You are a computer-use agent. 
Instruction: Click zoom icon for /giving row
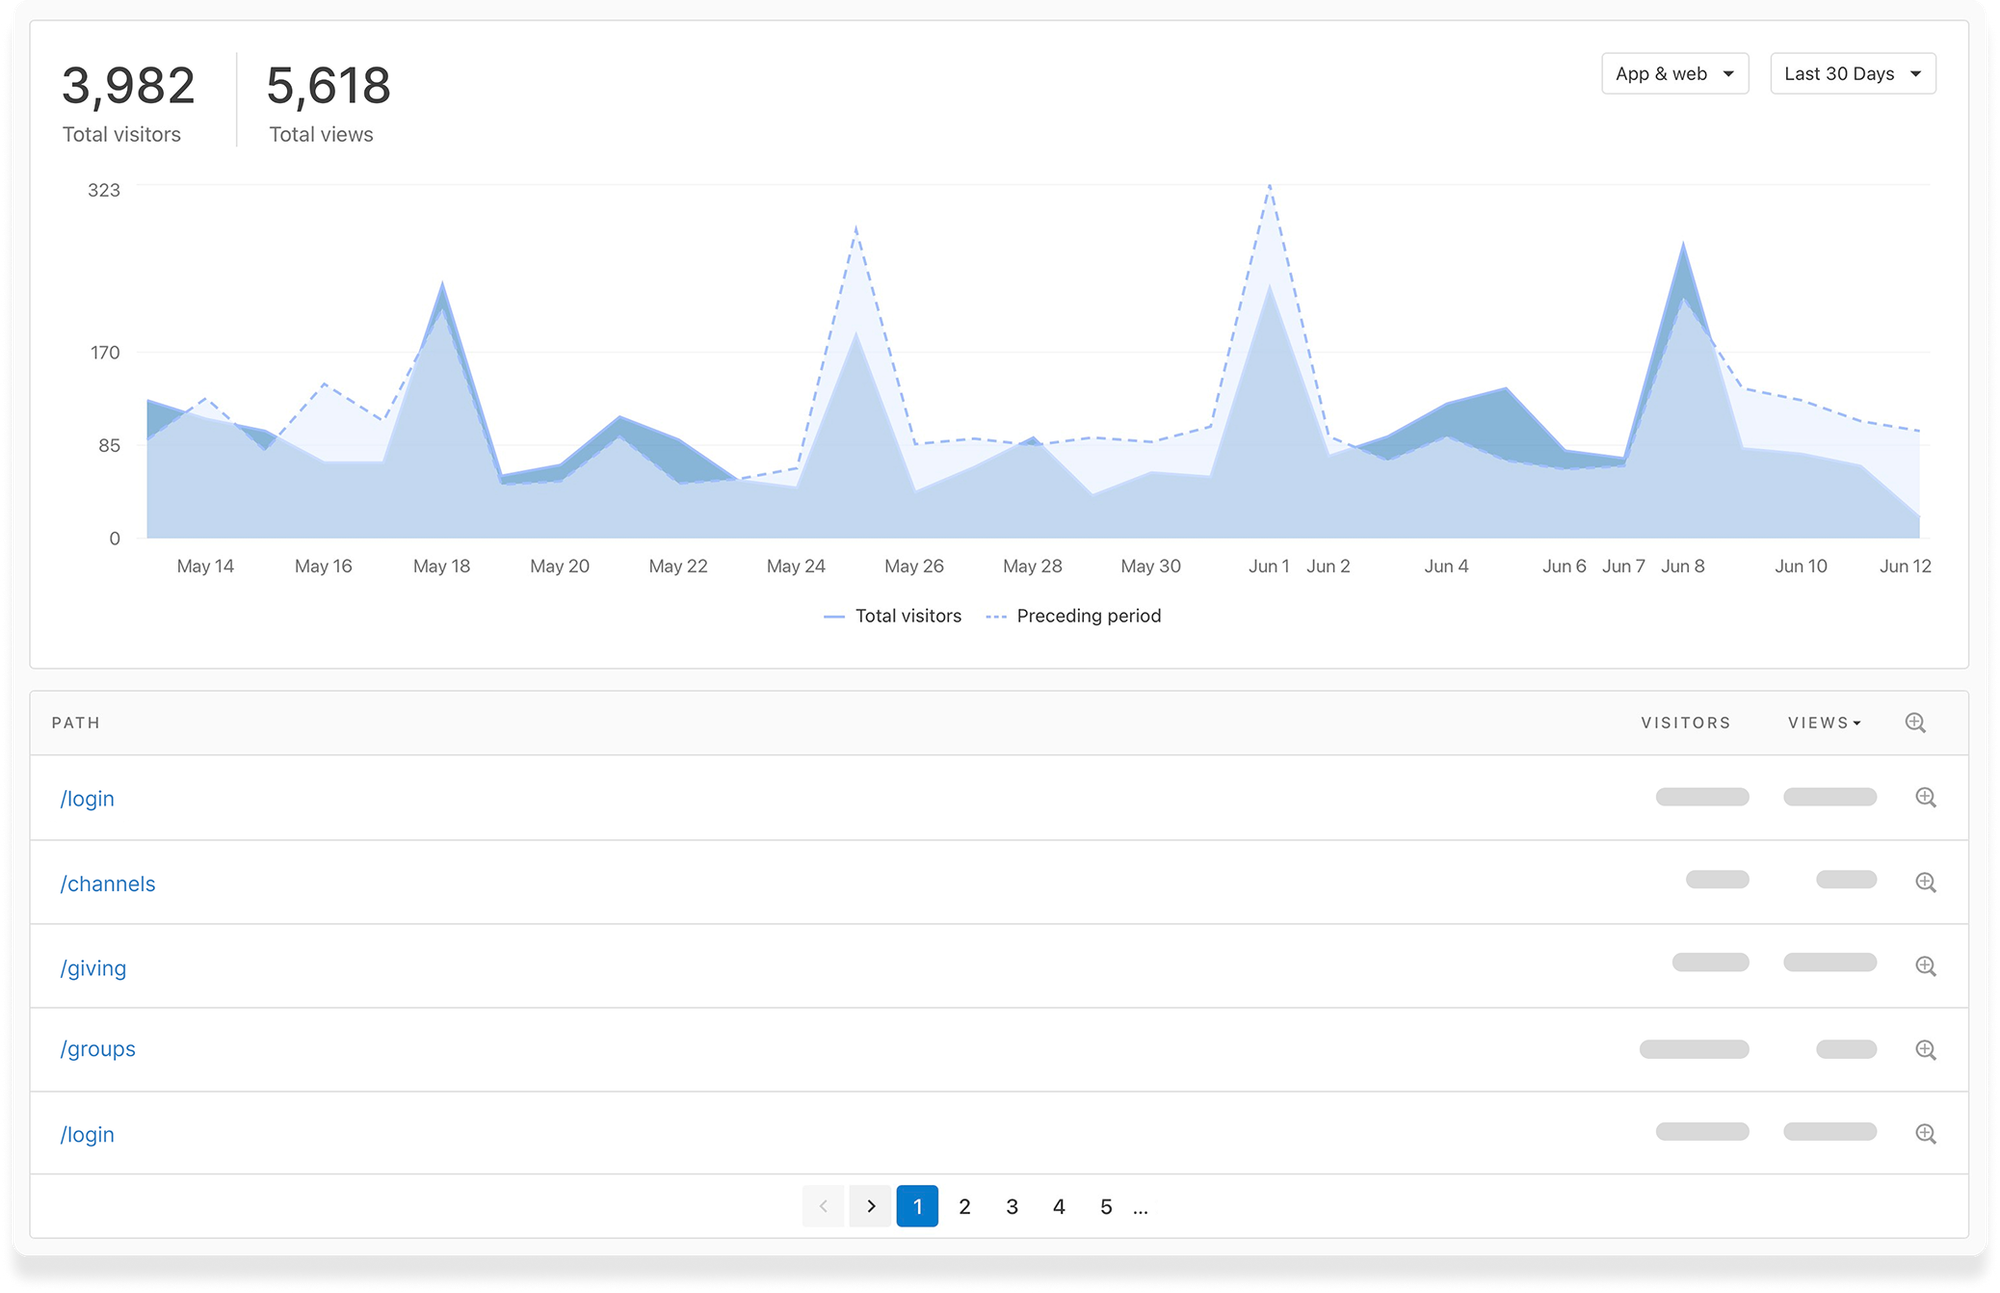point(1925,966)
